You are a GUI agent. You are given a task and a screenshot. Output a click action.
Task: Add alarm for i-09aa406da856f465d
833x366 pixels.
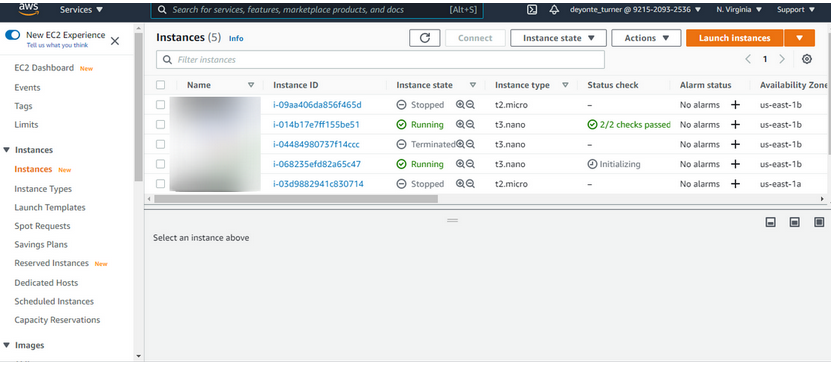(735, 105)
